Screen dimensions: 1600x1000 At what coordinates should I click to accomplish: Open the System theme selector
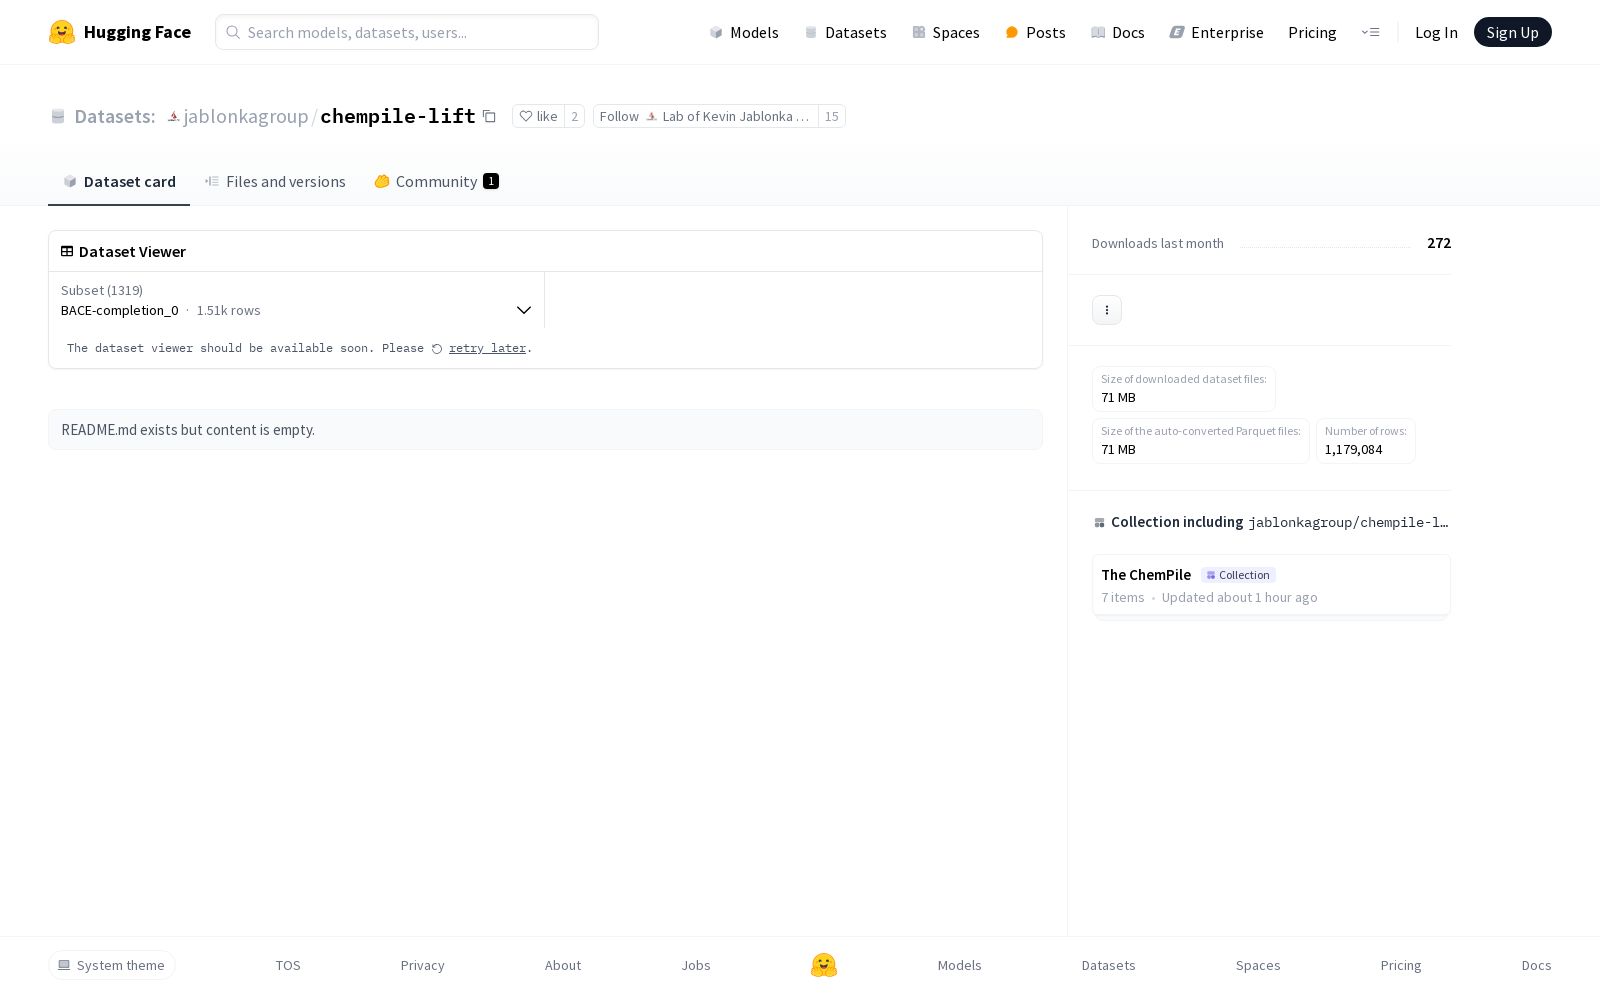click(112, 965)
